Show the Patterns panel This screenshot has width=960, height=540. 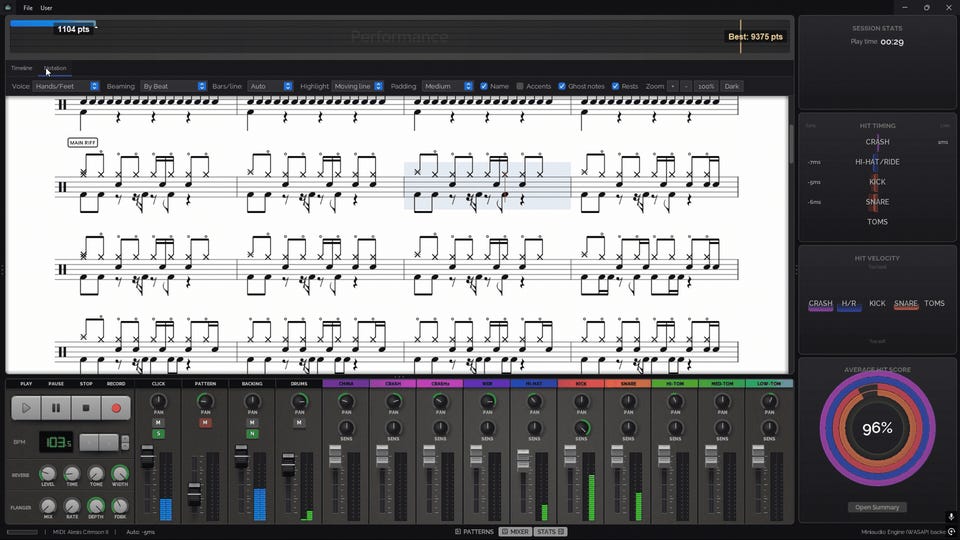point(474,531)
